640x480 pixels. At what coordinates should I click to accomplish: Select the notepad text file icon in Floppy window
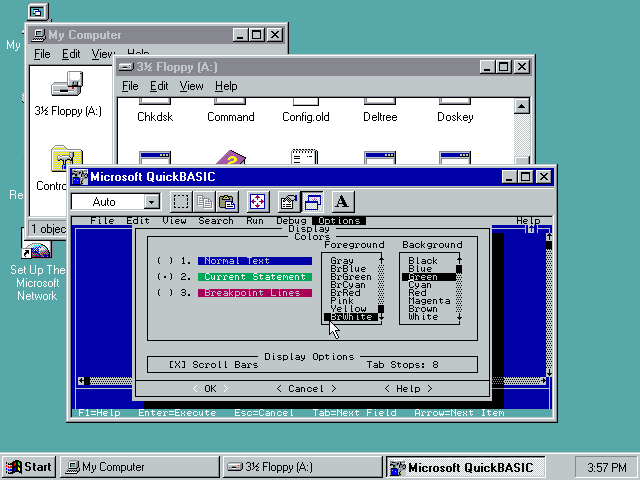(x=304, y=157)
